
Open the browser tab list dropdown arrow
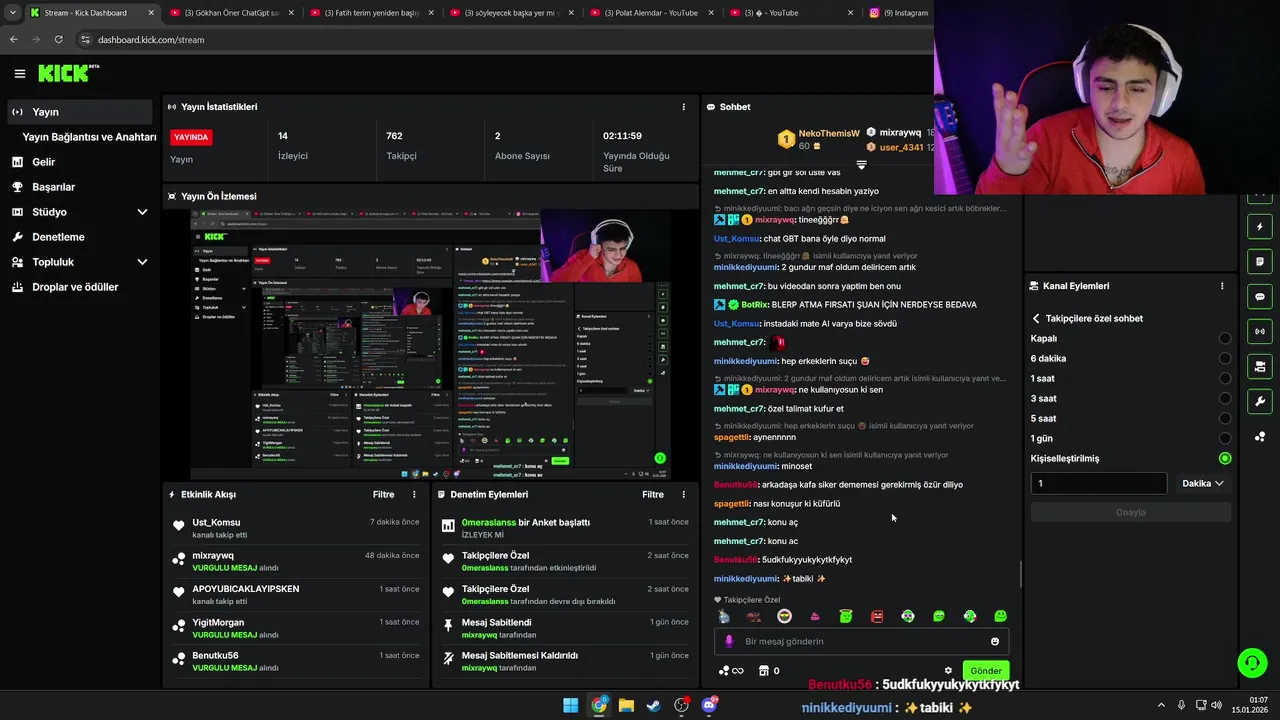tap(12, 13)
